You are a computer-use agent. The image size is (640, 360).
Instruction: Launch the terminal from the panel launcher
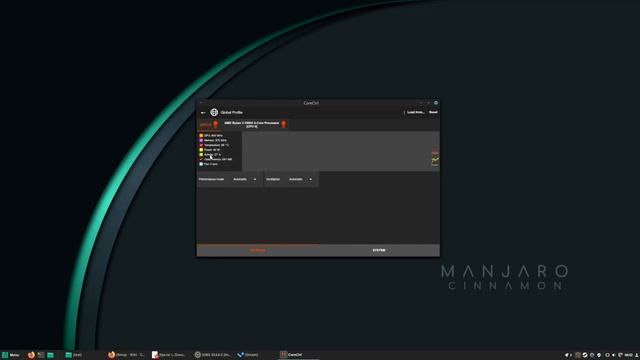[x=41, y=355]
